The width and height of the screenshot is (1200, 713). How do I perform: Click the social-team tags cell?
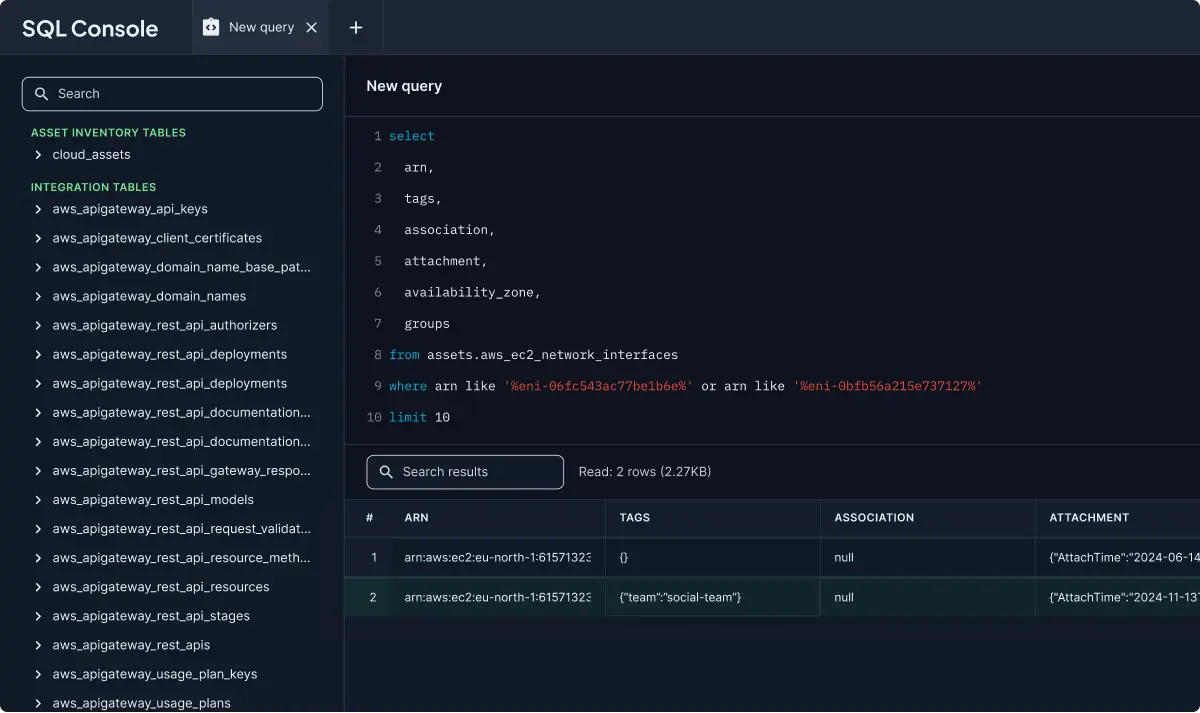coord(713,597)
